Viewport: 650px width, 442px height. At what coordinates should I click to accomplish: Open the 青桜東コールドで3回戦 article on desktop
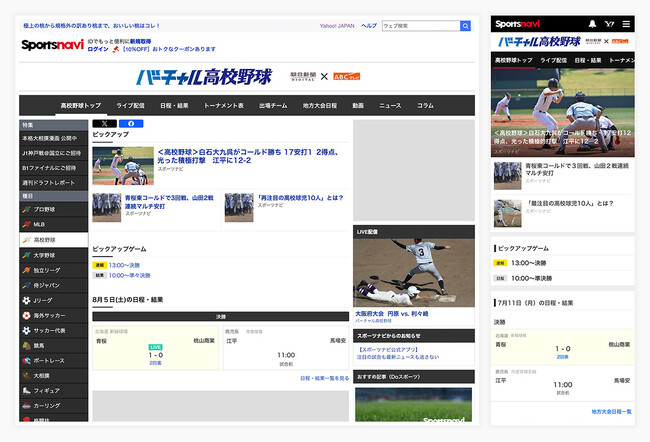[169, 202]
